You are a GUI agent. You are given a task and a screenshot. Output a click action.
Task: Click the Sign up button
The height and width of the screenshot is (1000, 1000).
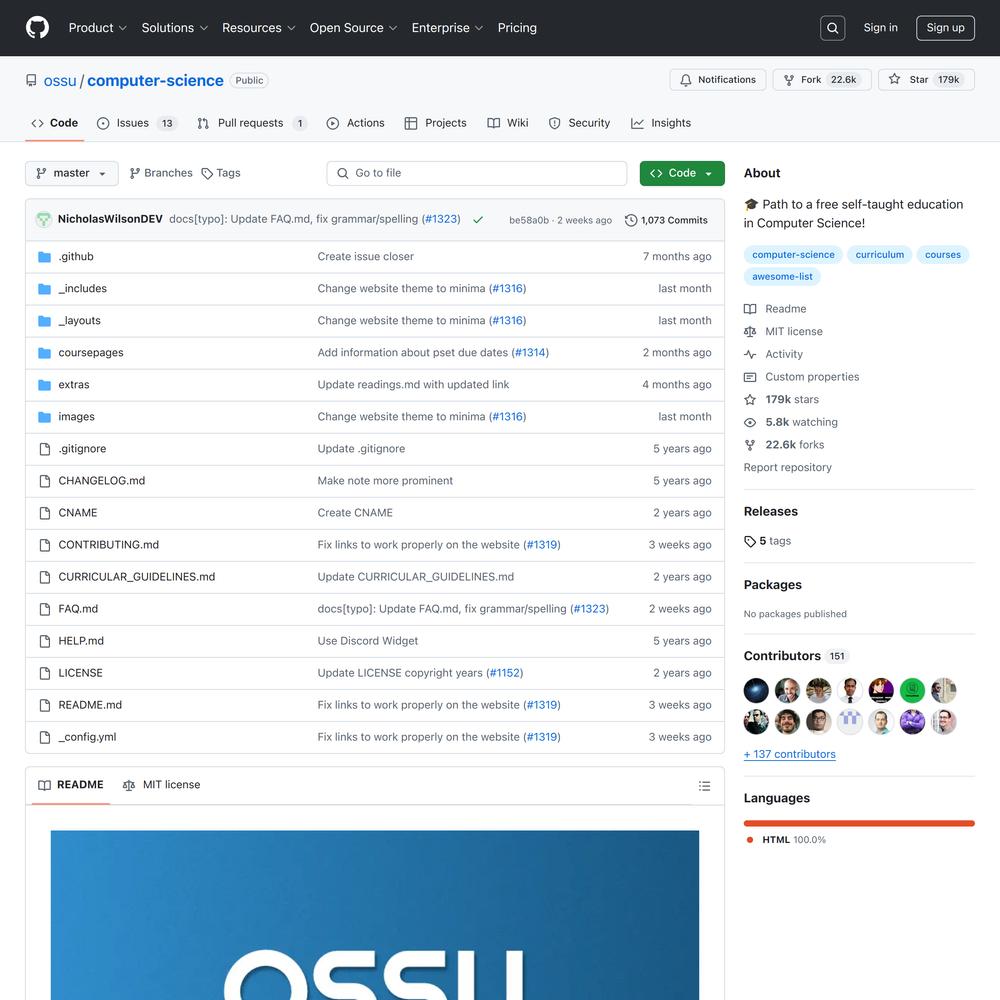945,28
